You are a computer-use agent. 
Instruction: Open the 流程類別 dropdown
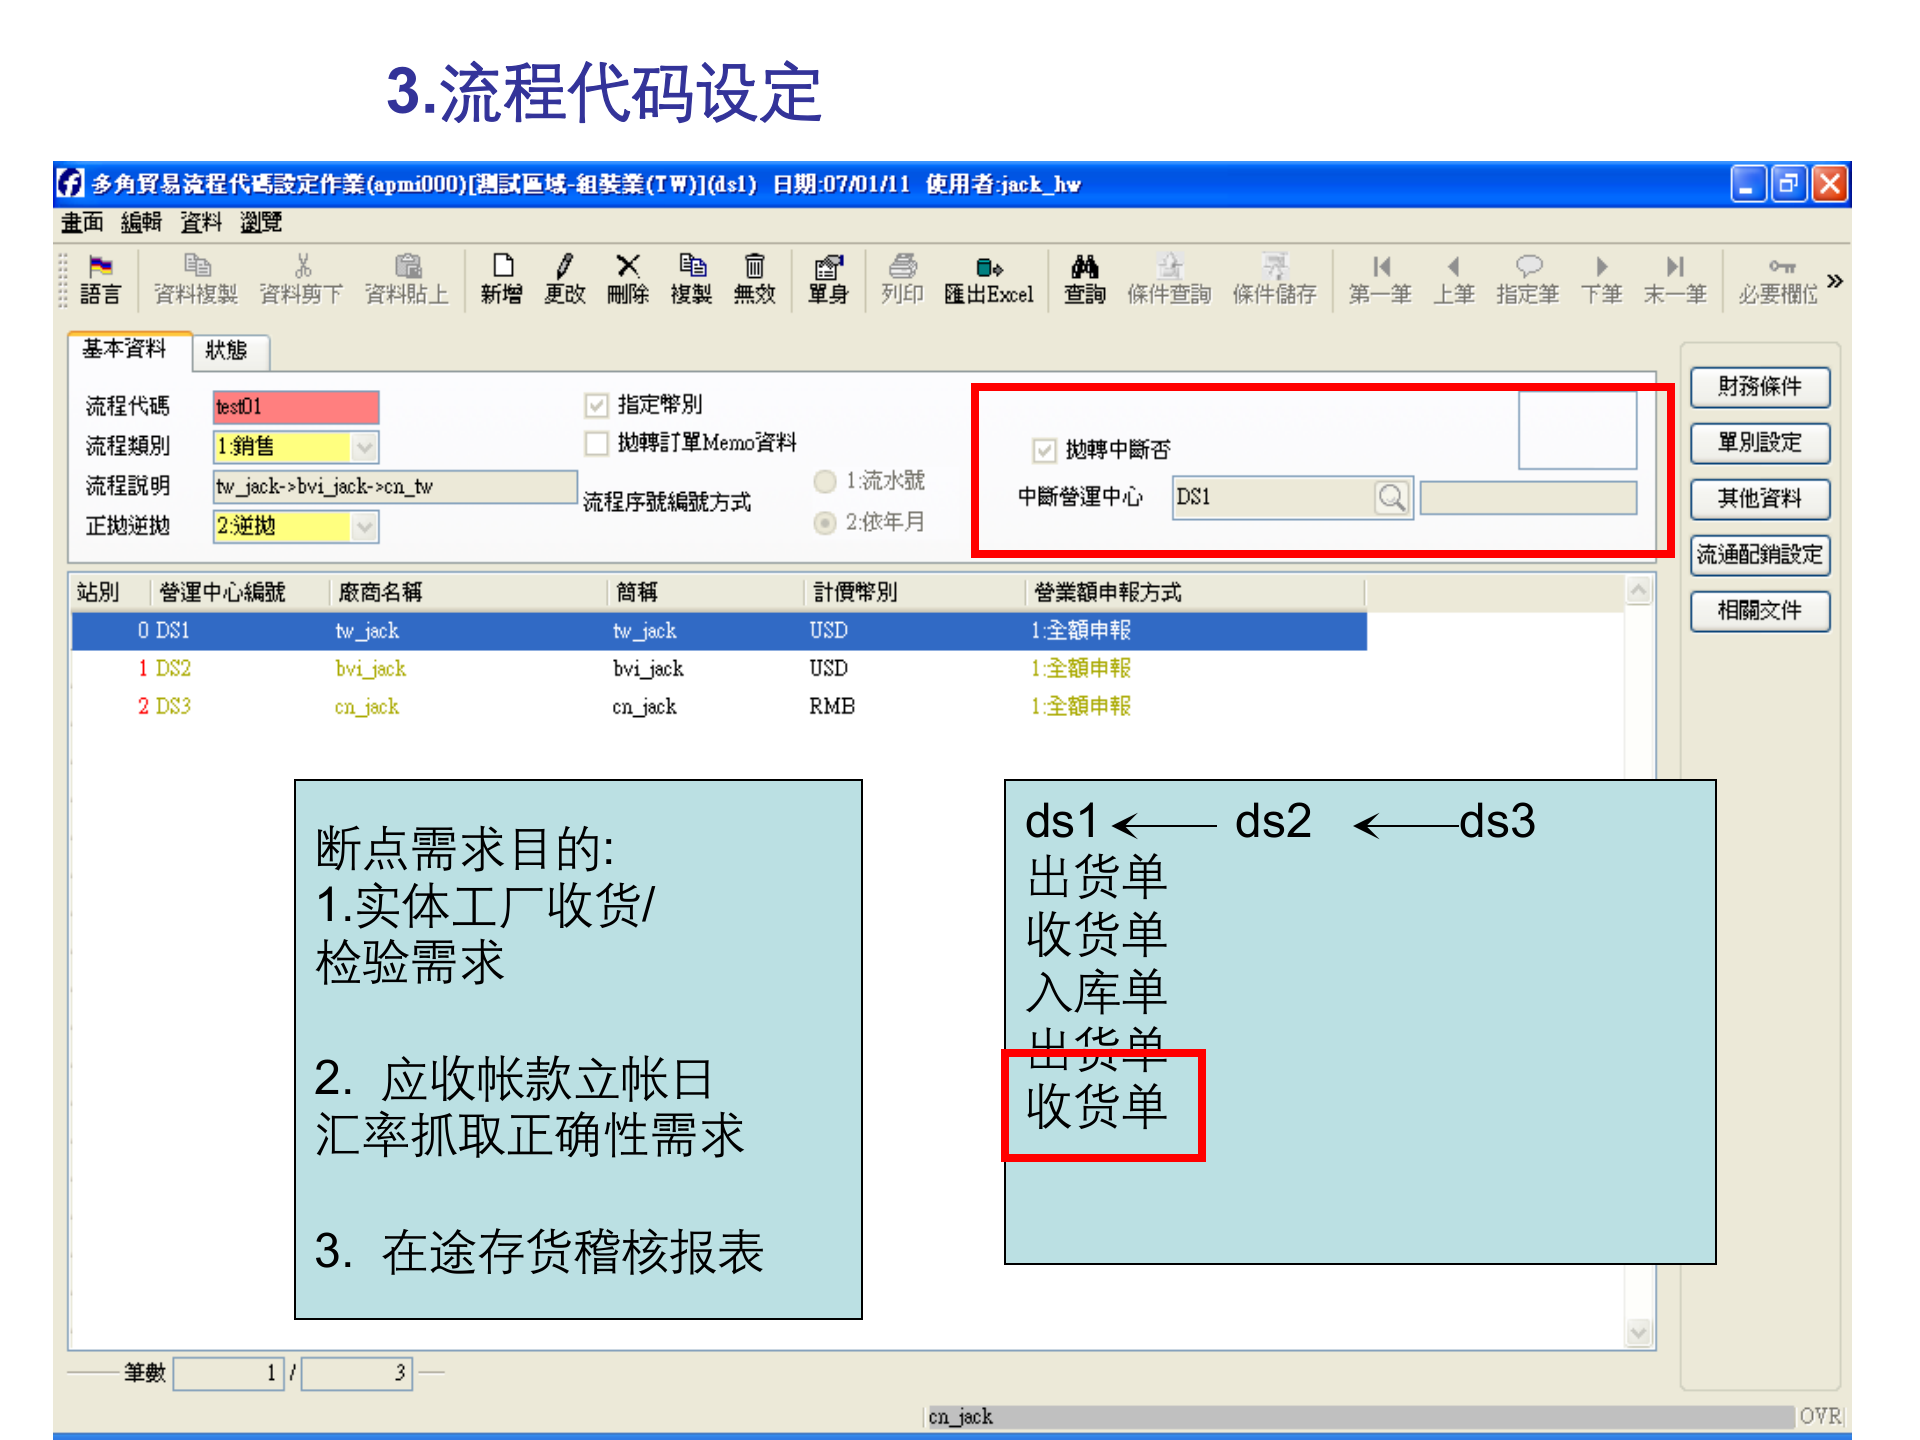click(365, 447)
